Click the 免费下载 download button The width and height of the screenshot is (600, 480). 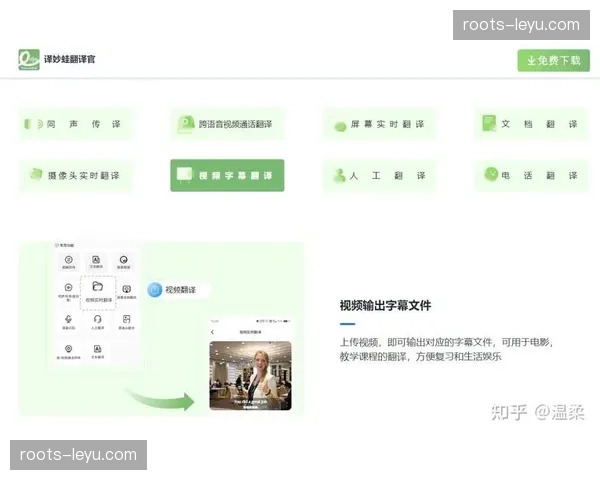point(553,60)
